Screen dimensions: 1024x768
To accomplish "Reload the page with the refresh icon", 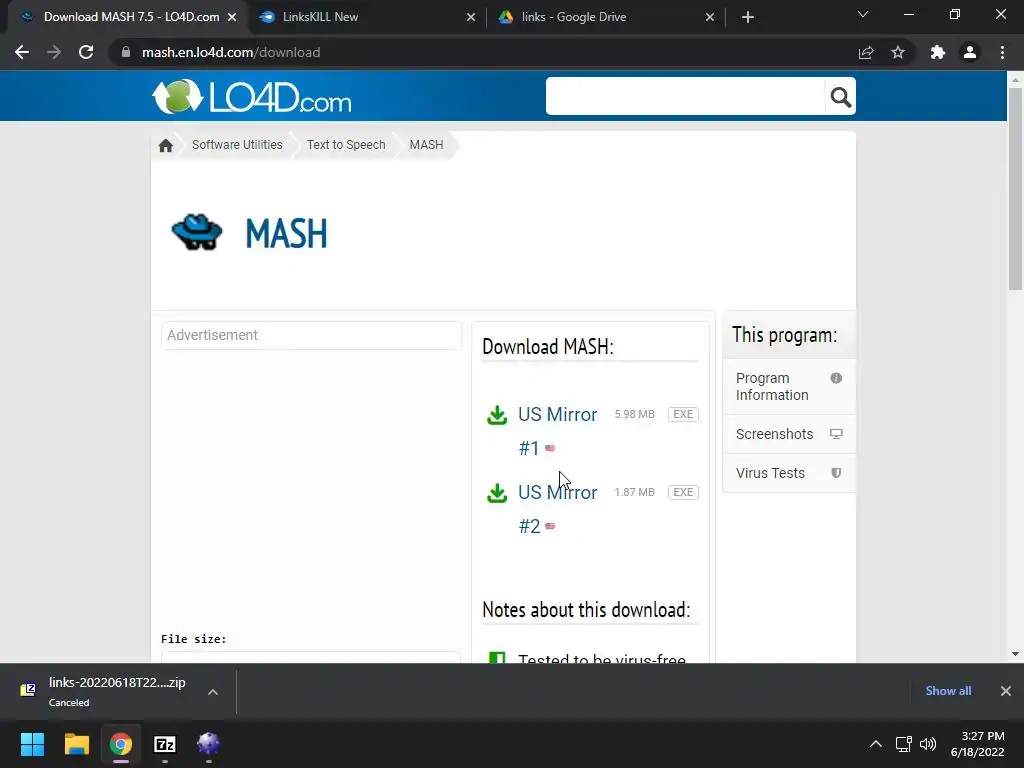I will 86,52.
